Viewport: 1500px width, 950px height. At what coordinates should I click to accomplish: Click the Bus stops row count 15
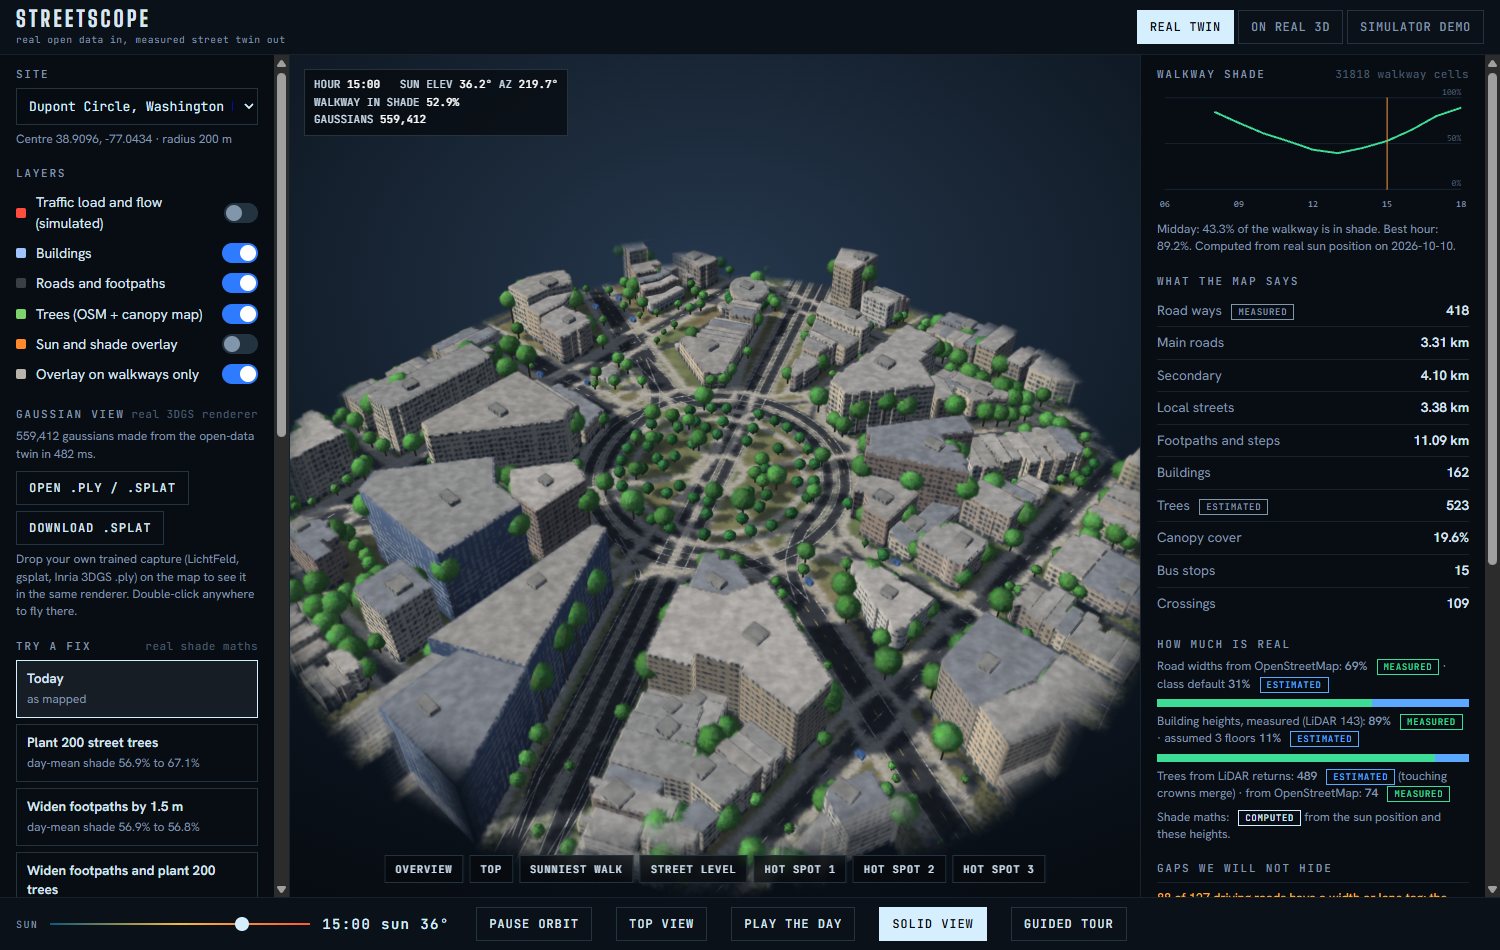click(x=1462, y=571)
